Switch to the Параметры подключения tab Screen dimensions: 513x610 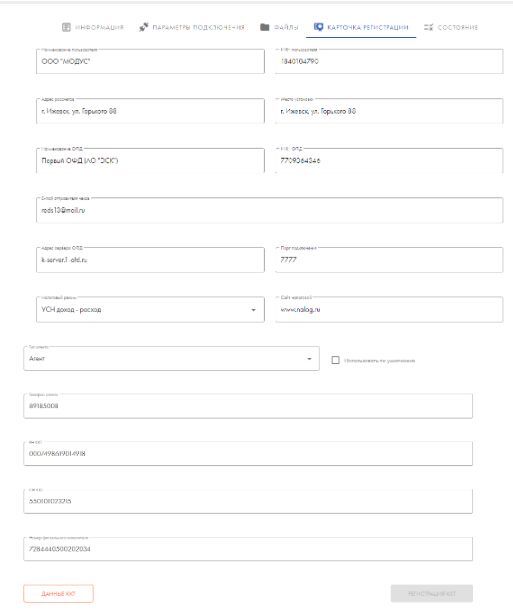tap(192, 27)
